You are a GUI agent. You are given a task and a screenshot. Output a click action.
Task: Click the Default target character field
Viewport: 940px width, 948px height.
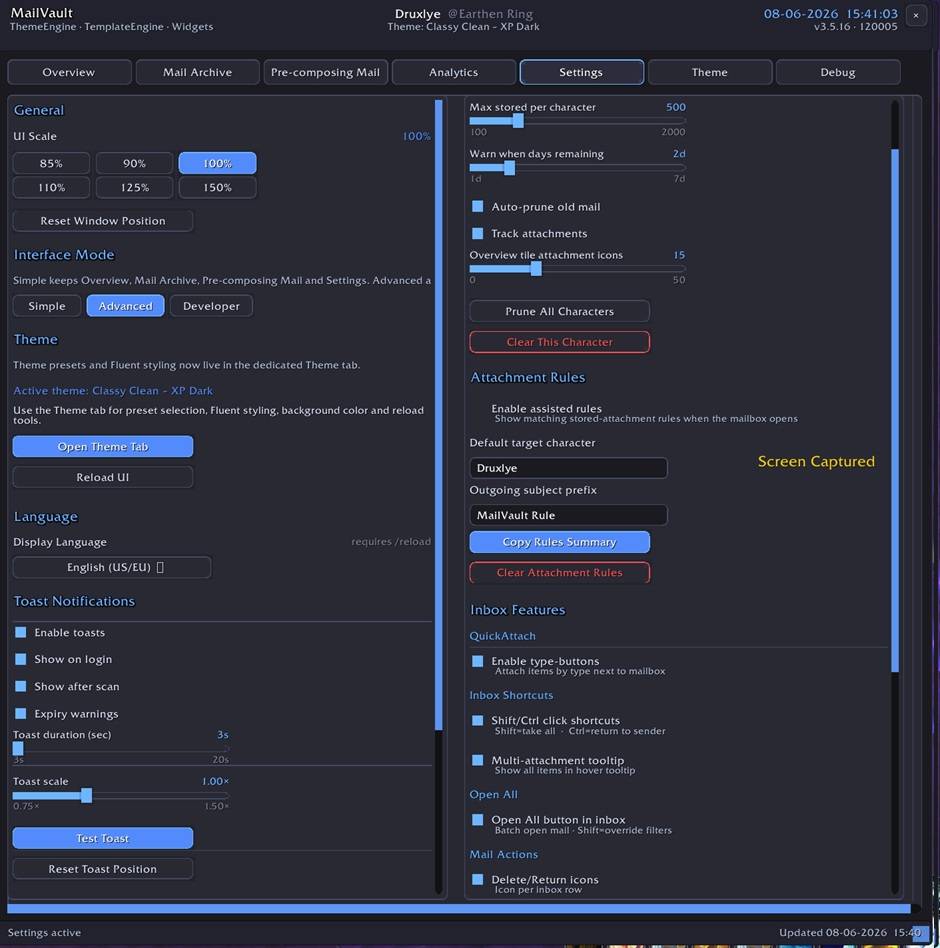(x=568, y=468)
